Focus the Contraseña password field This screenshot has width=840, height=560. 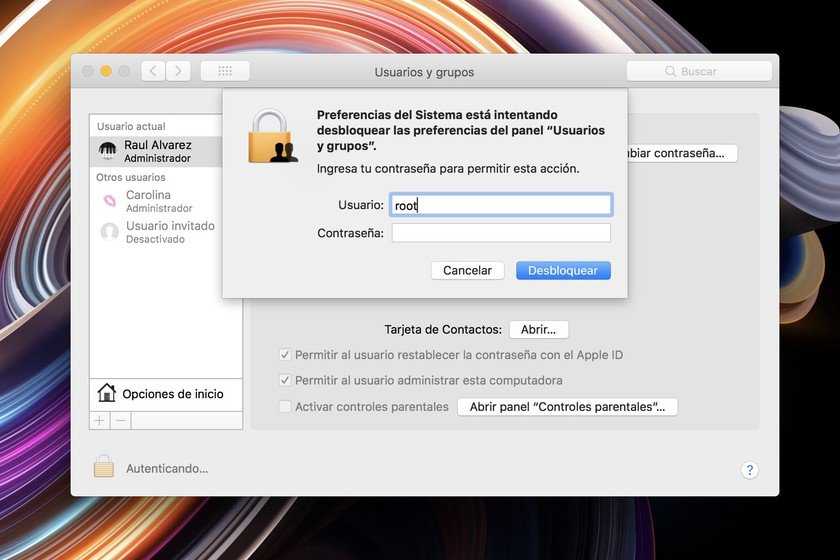pos(501,233)
